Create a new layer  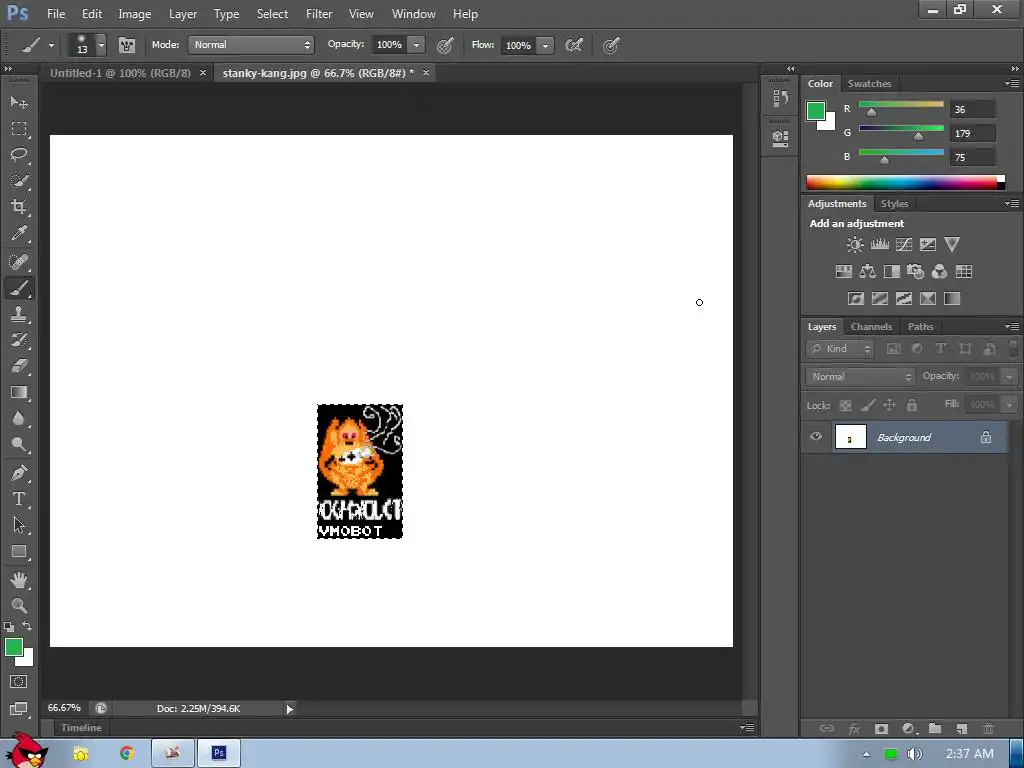[961, 728]
